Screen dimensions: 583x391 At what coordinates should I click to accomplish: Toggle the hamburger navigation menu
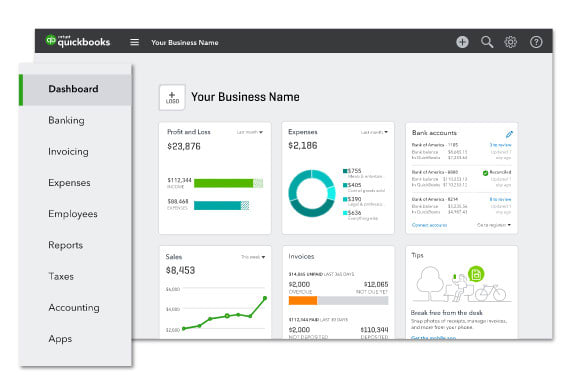point(135,42)
